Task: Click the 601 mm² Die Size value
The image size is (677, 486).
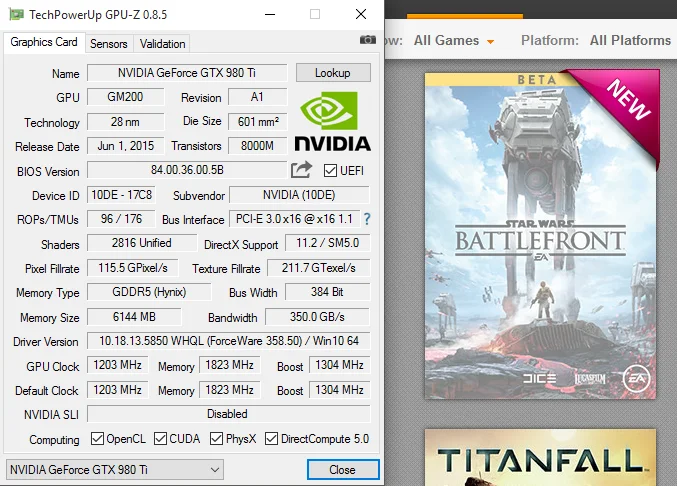Action: pos(257,122)
